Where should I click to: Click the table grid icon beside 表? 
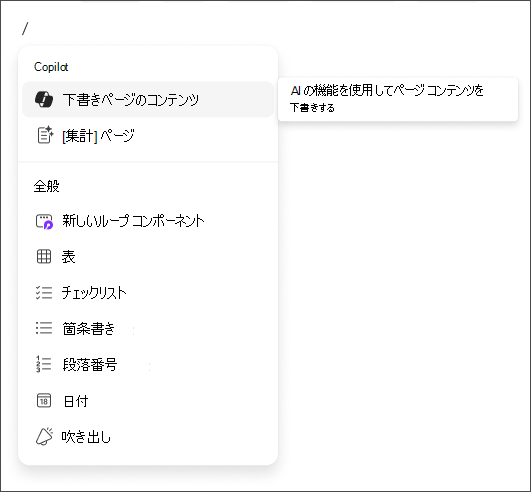point(44,257)
